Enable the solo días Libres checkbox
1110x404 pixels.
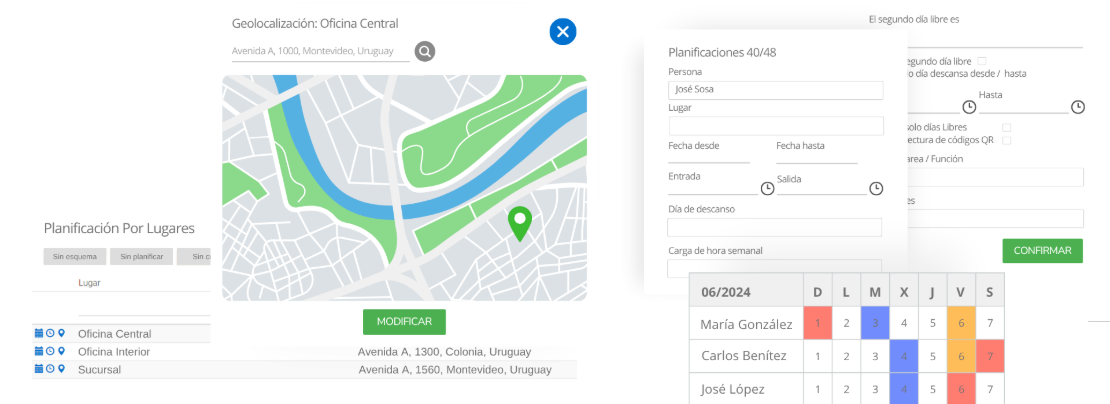1007,127
